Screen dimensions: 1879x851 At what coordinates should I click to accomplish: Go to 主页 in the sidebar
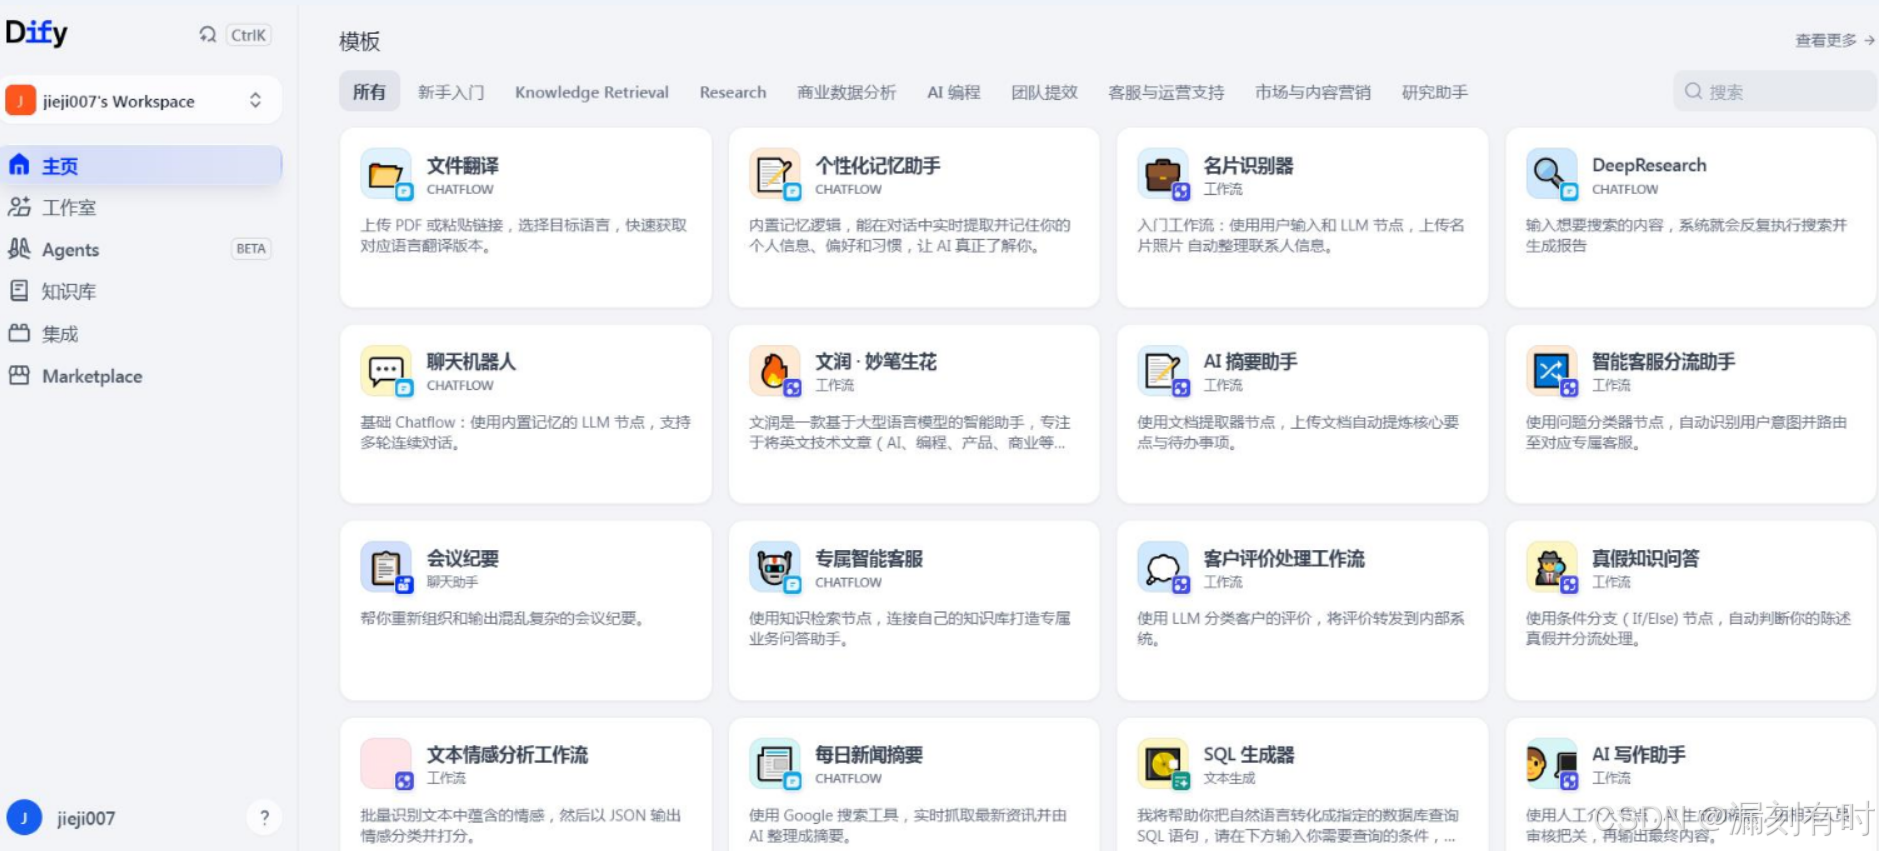(x=141, y=165)
